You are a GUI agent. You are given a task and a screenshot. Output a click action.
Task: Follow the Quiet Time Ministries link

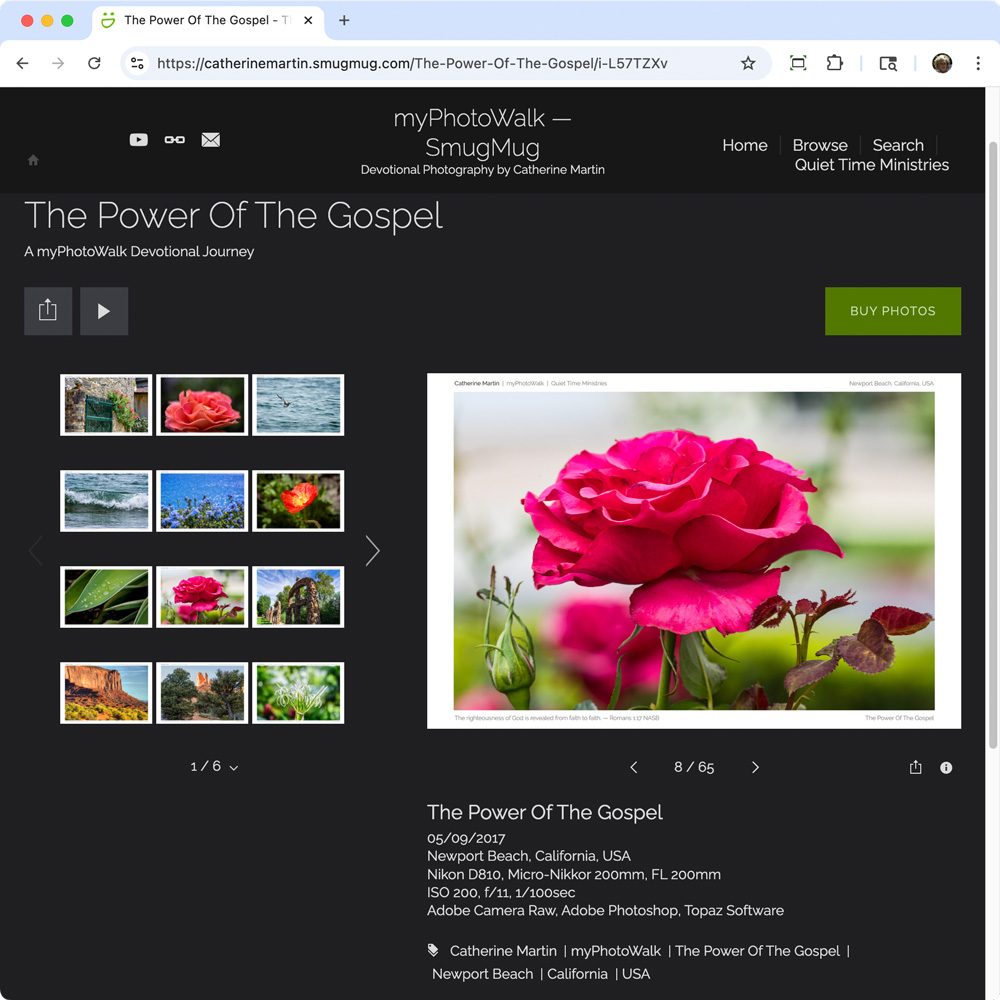871,165
